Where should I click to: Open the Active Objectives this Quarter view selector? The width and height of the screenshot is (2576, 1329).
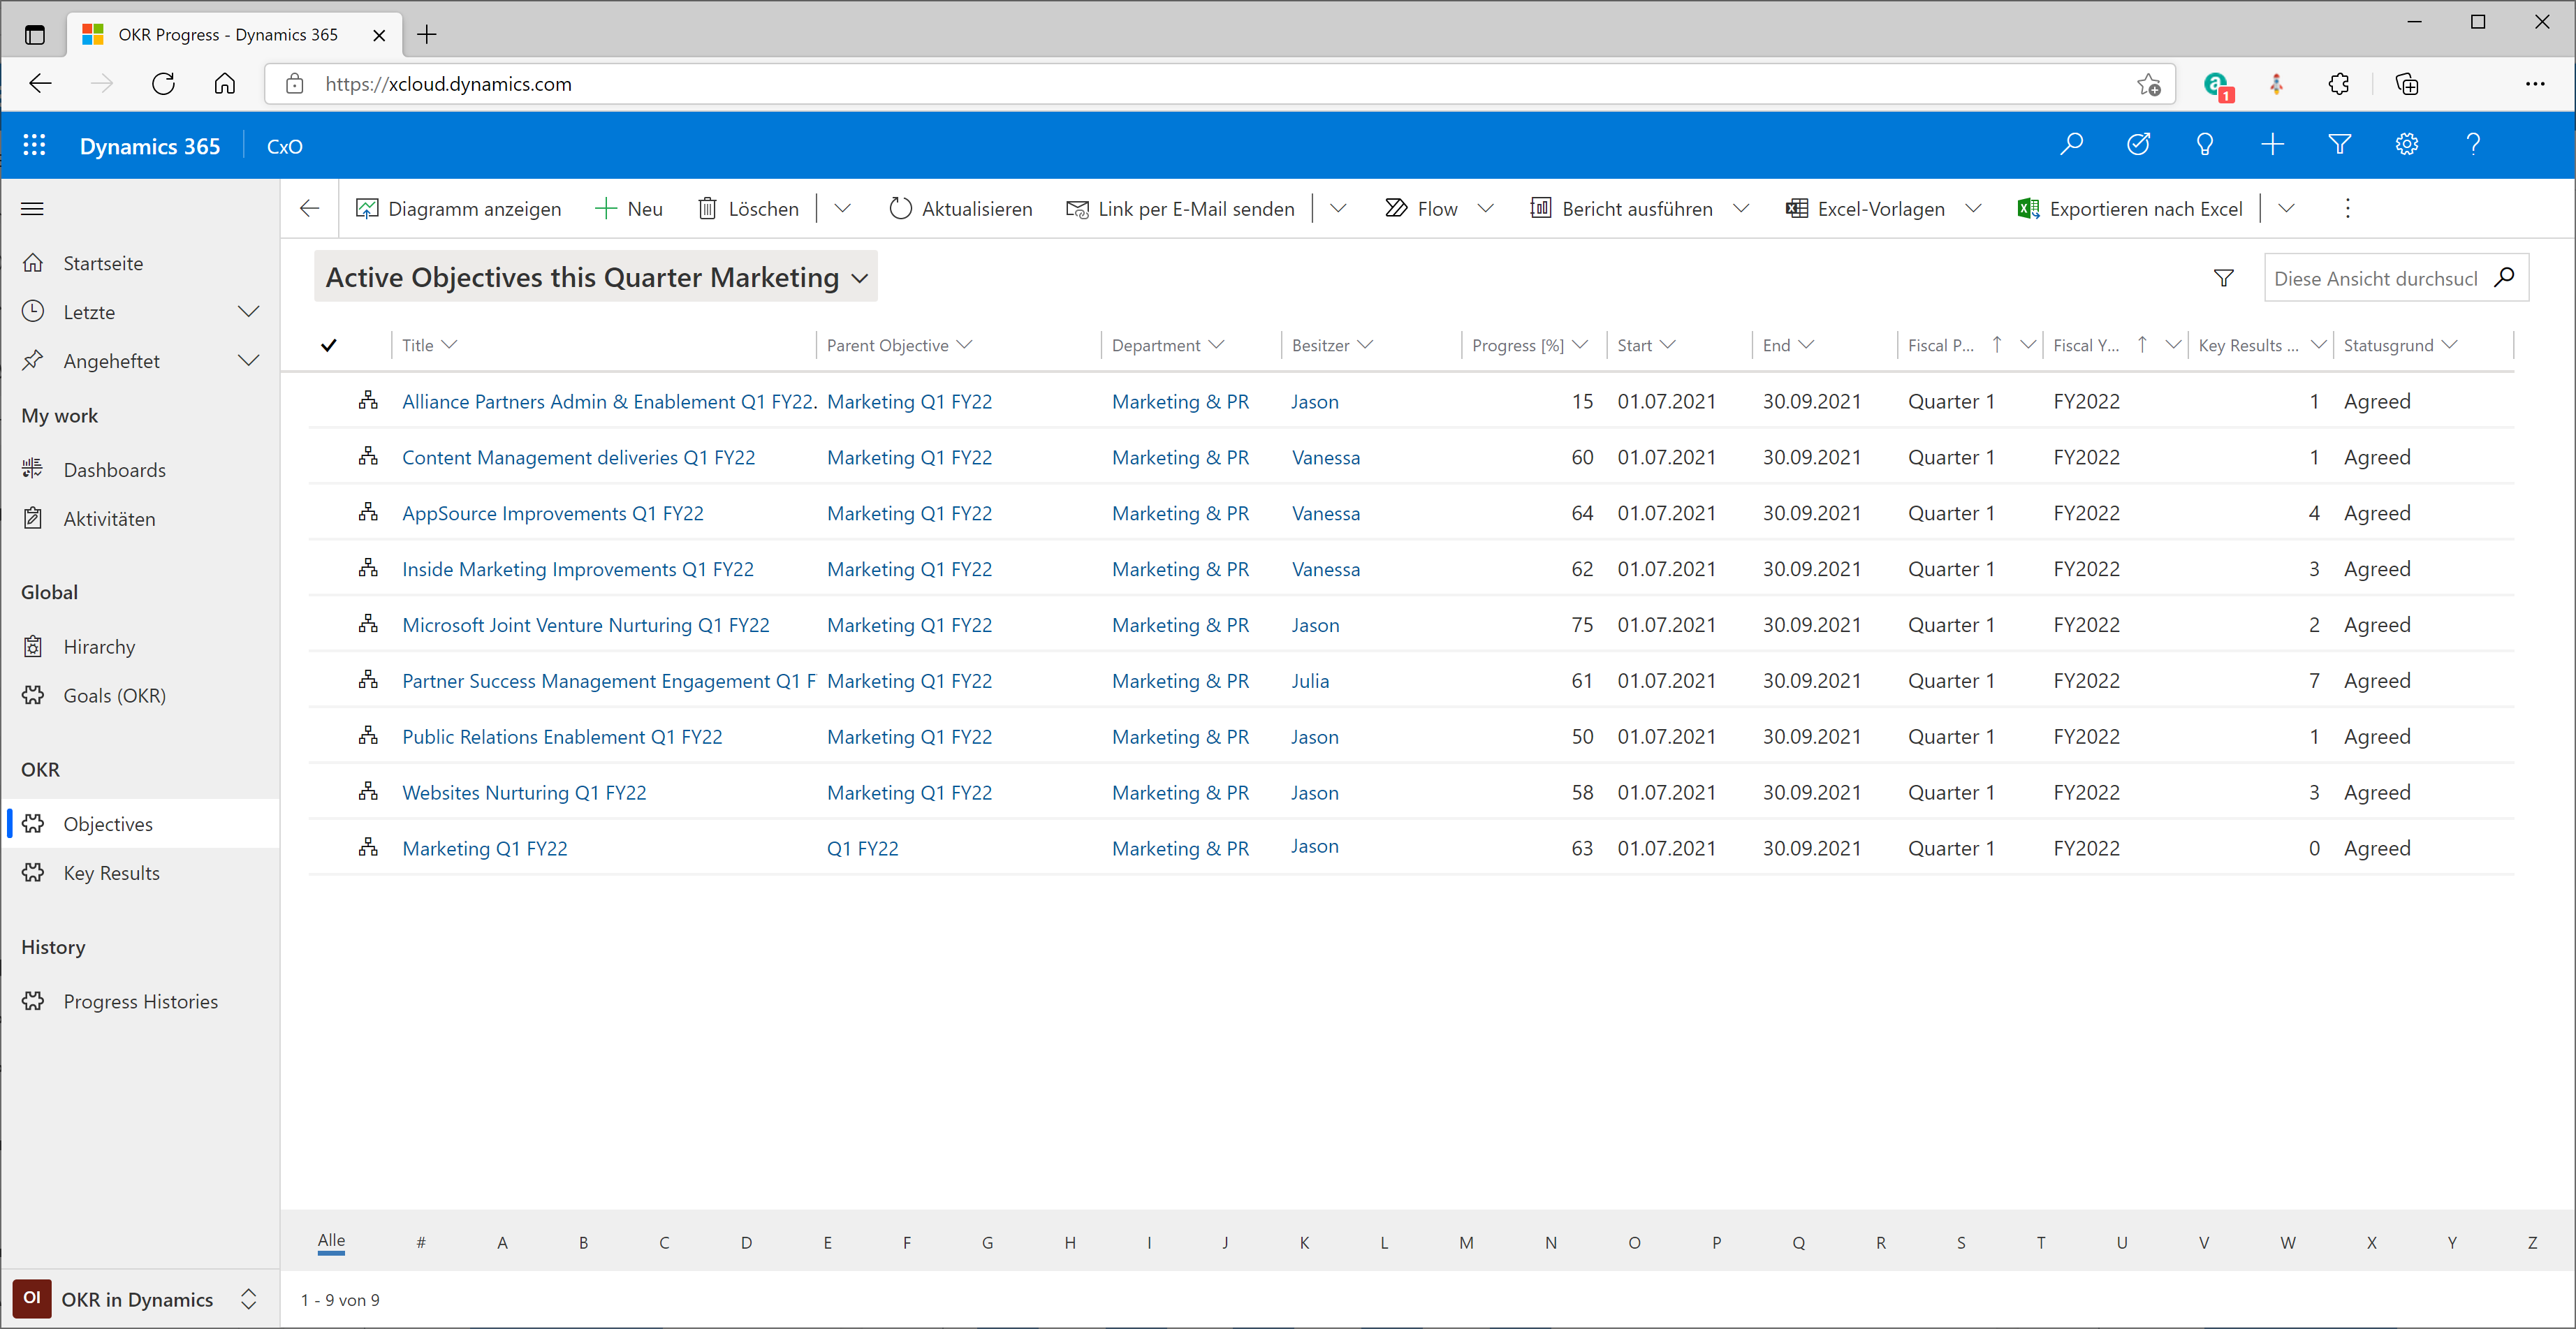coord(595,277)
